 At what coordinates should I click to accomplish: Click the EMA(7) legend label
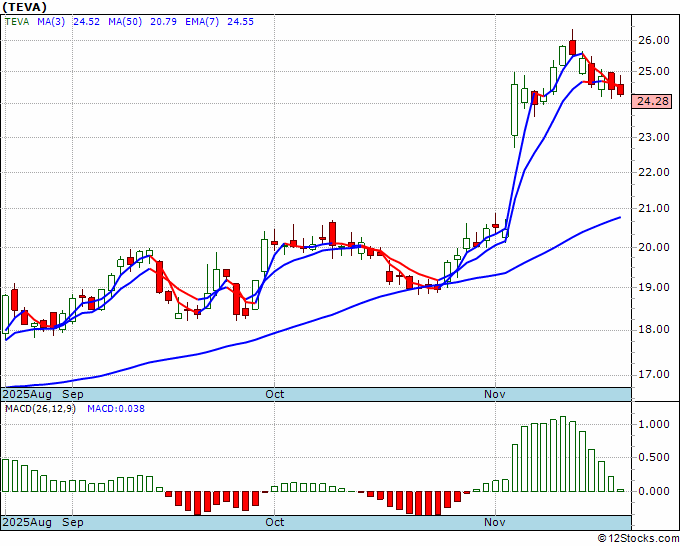click(x=202, y=22)
